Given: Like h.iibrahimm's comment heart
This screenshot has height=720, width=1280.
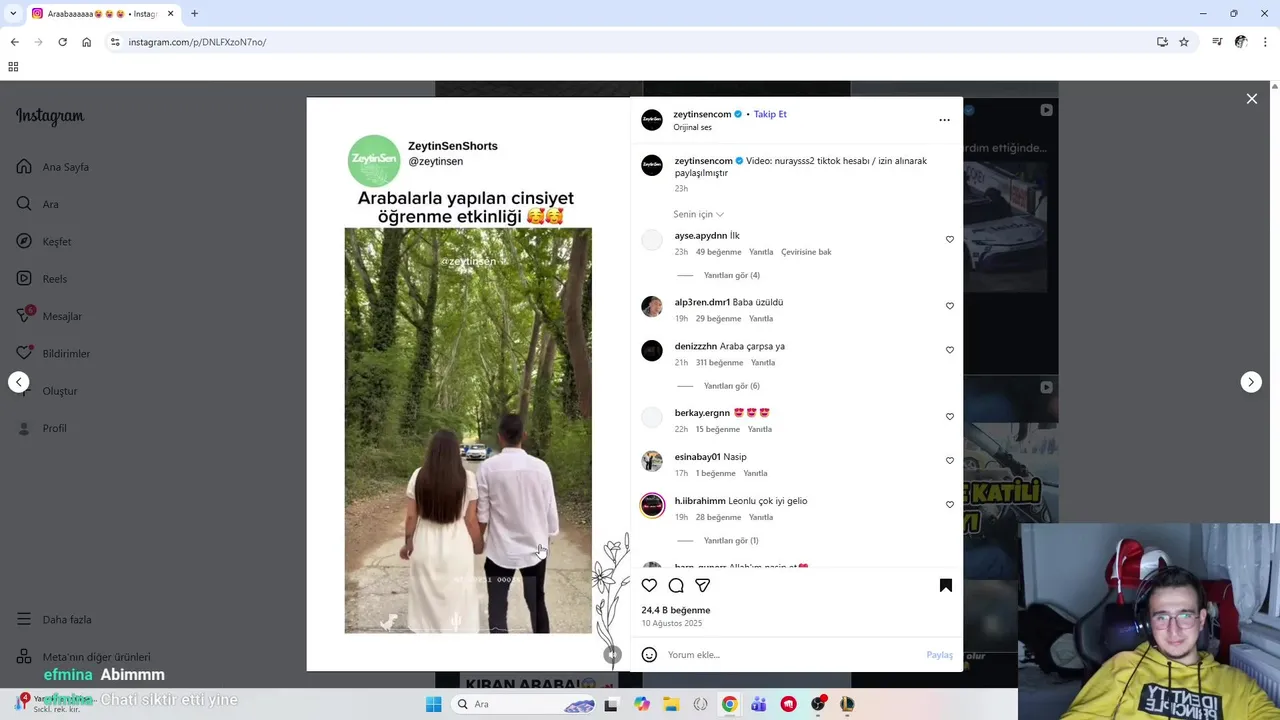Looking at the screenshot, I should pyautogui.click(x=950, y=505).
